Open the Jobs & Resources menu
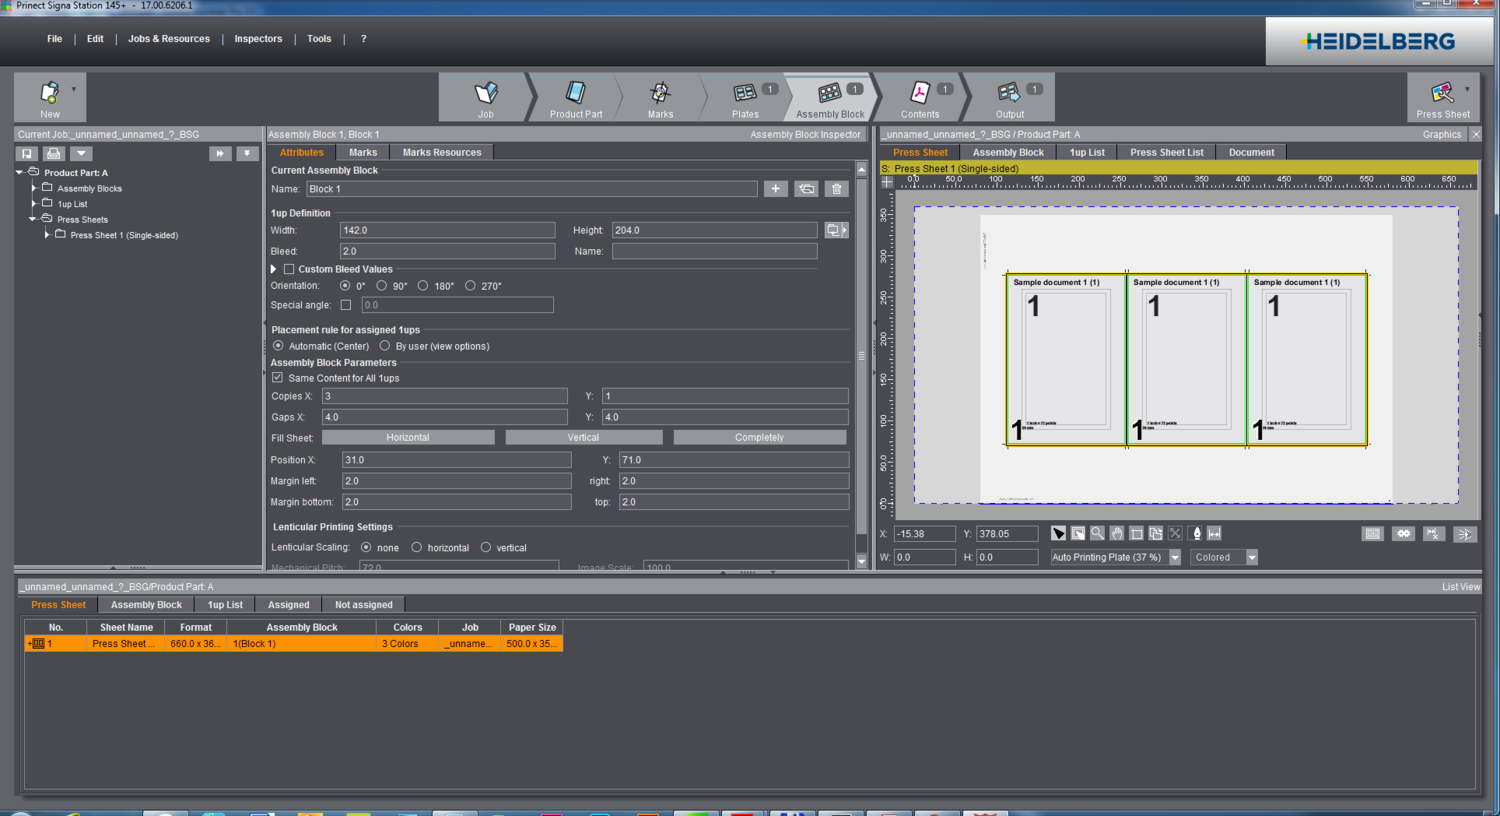1500x816 pixels. 169,39
